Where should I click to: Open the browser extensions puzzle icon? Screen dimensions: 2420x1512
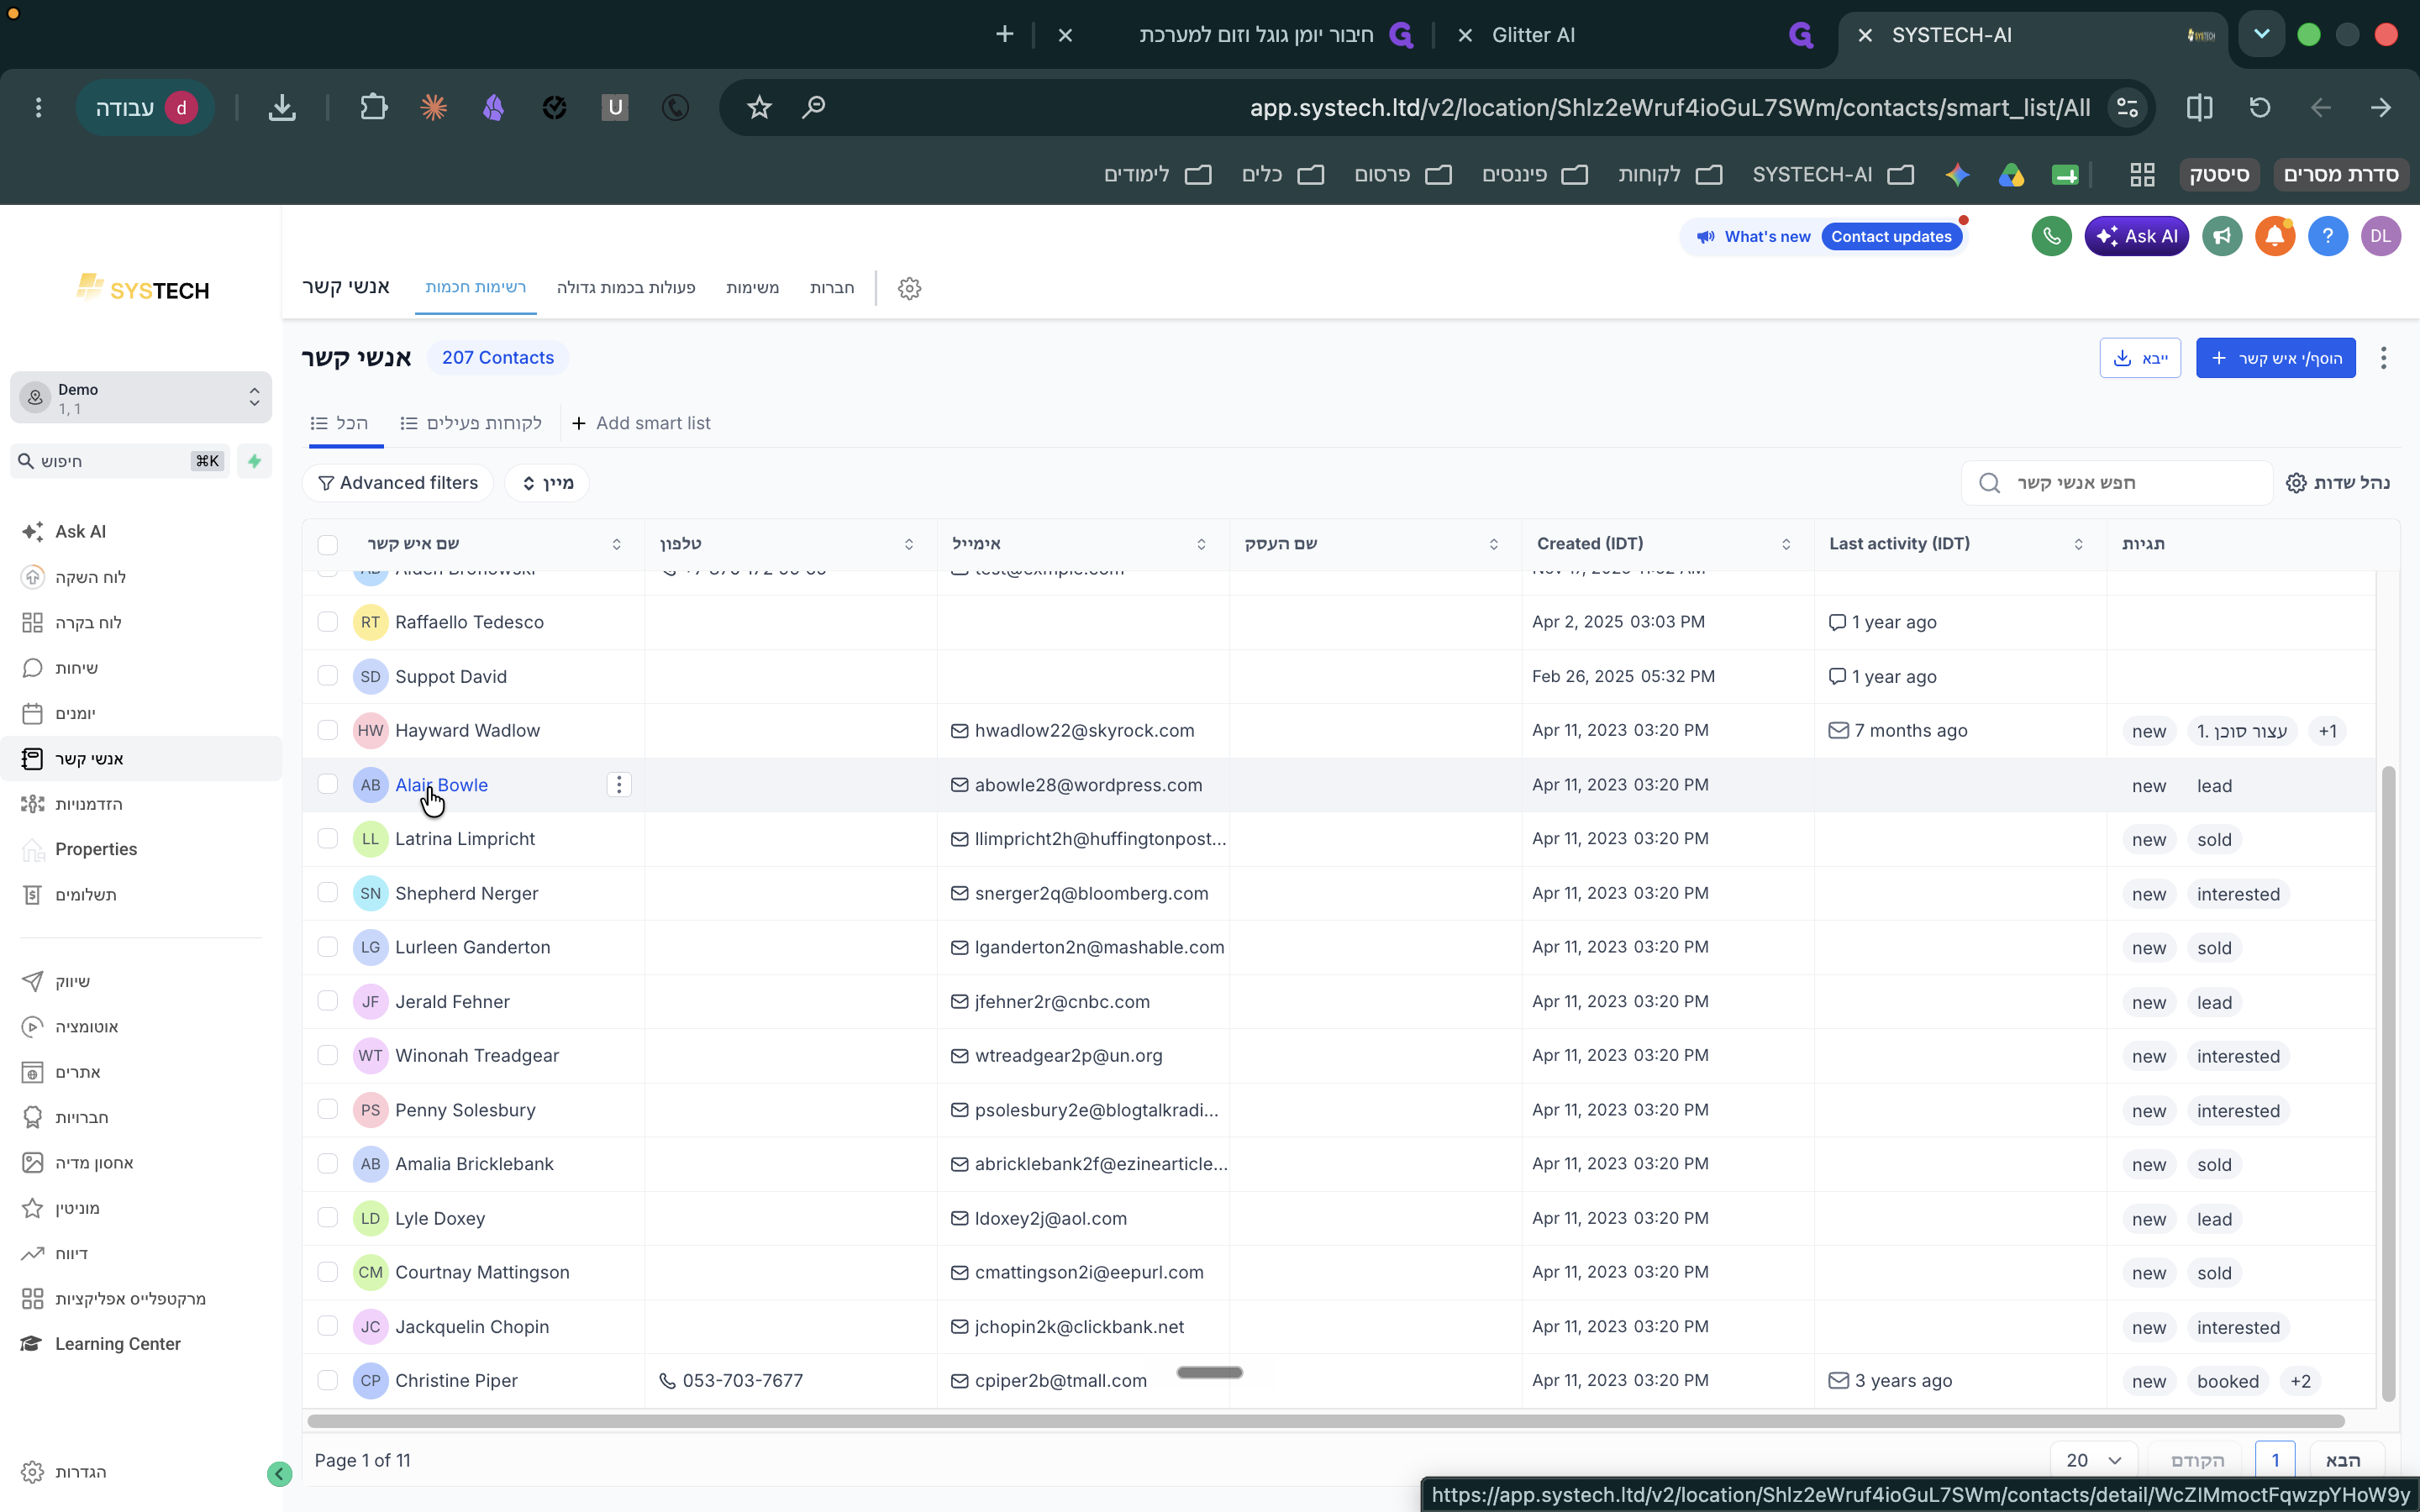coord(373,107)
